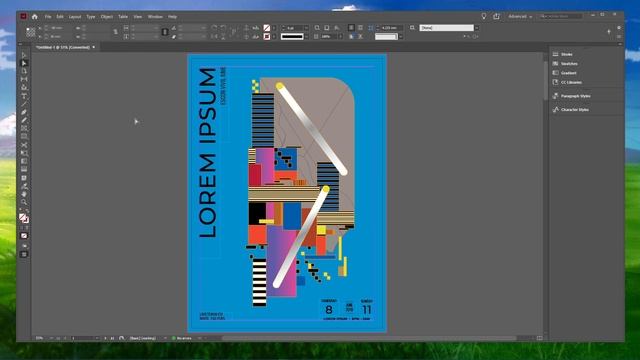This screenshot has height=360, width=640.
Task: Click the X position field in control panel
Action: [61, 28]
